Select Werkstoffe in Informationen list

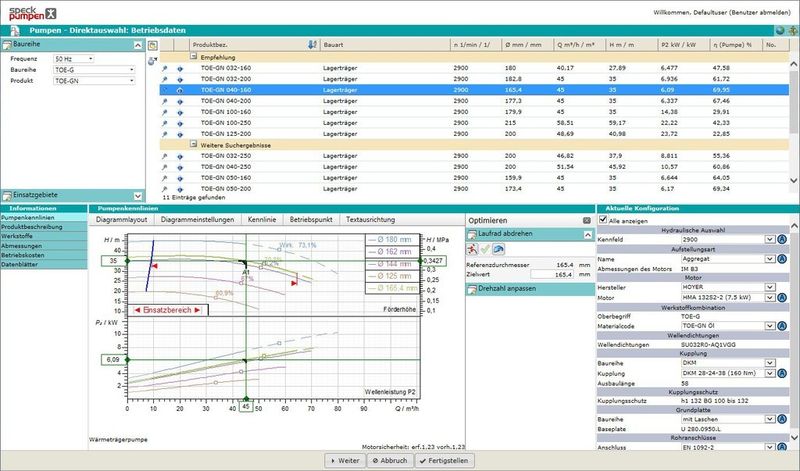click(x=44, y=236)
